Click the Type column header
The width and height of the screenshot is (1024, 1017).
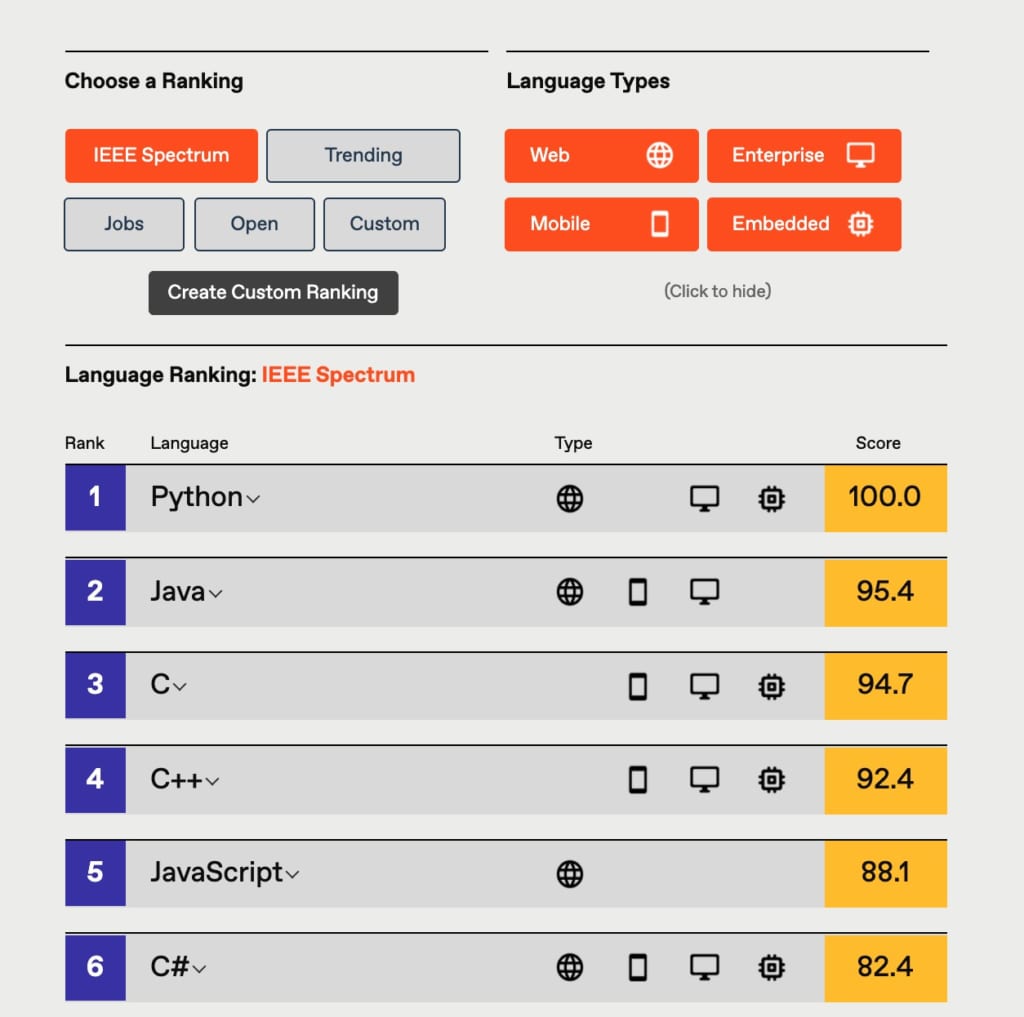pyautogui.click(x=573, y=444)
